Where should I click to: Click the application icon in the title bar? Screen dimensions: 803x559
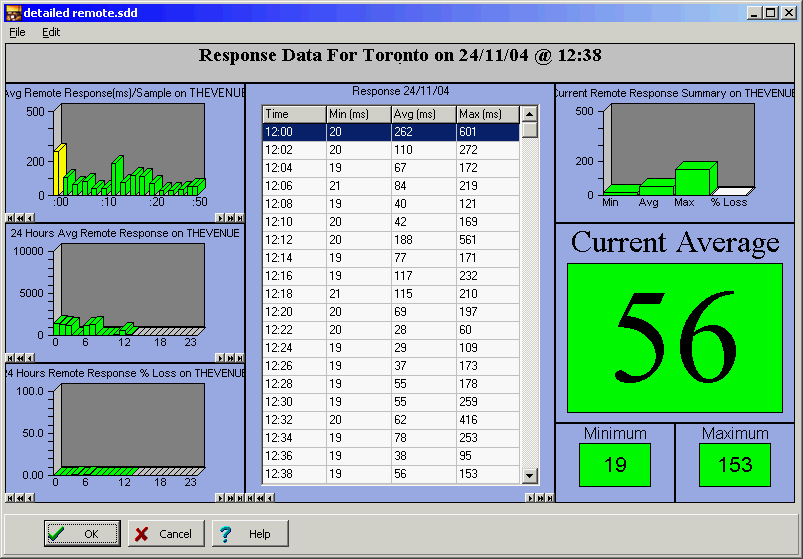(x=12, y=12)
